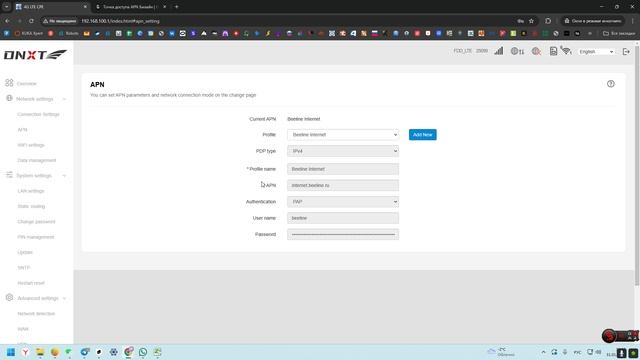This screenshot has width=640, height=360.
Task: Open the WhatsApp taskbar icon
Action: (143, 352)
